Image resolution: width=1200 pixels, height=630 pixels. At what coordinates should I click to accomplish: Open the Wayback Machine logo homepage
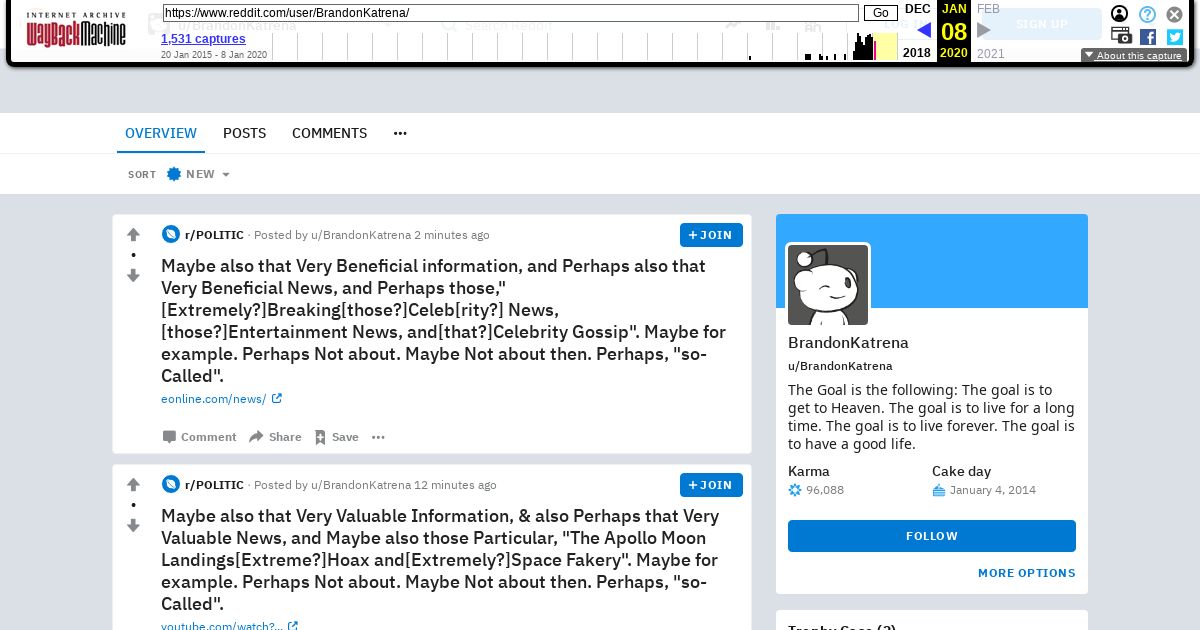coord(76,30)
